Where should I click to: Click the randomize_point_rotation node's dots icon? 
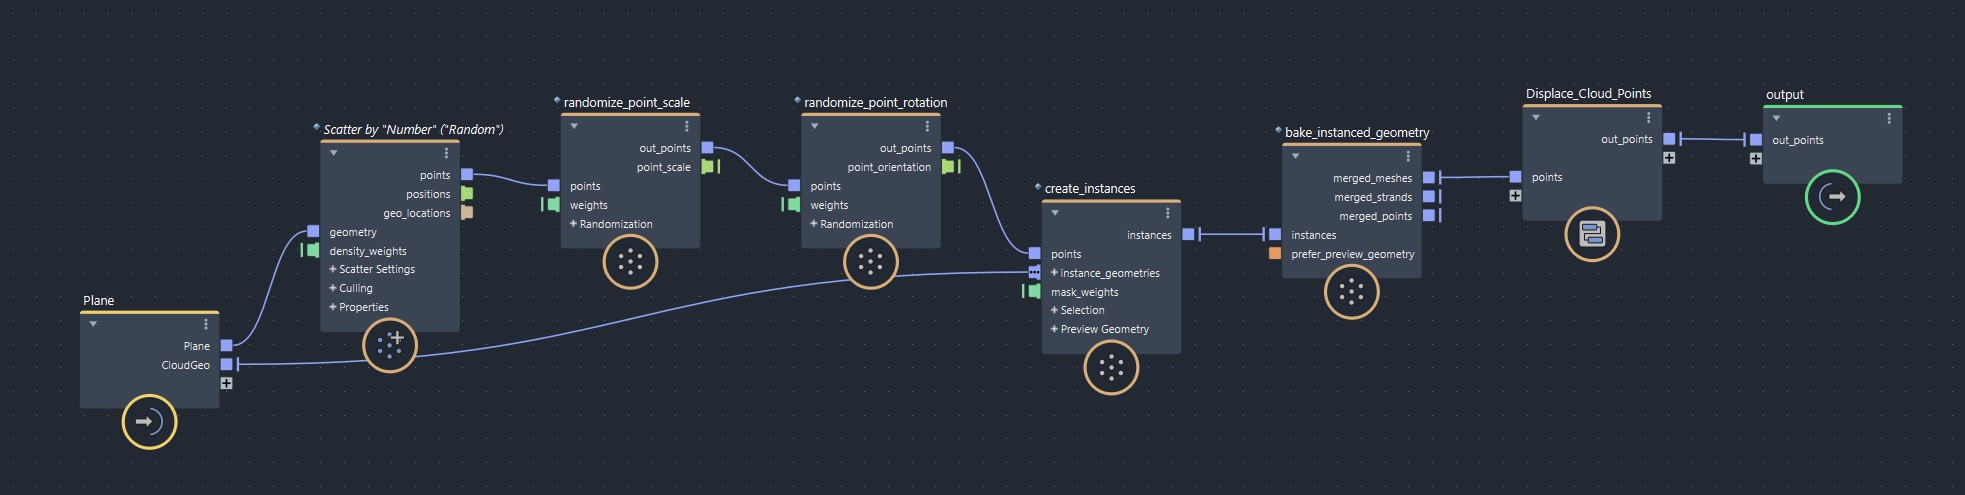coord(871,262)
